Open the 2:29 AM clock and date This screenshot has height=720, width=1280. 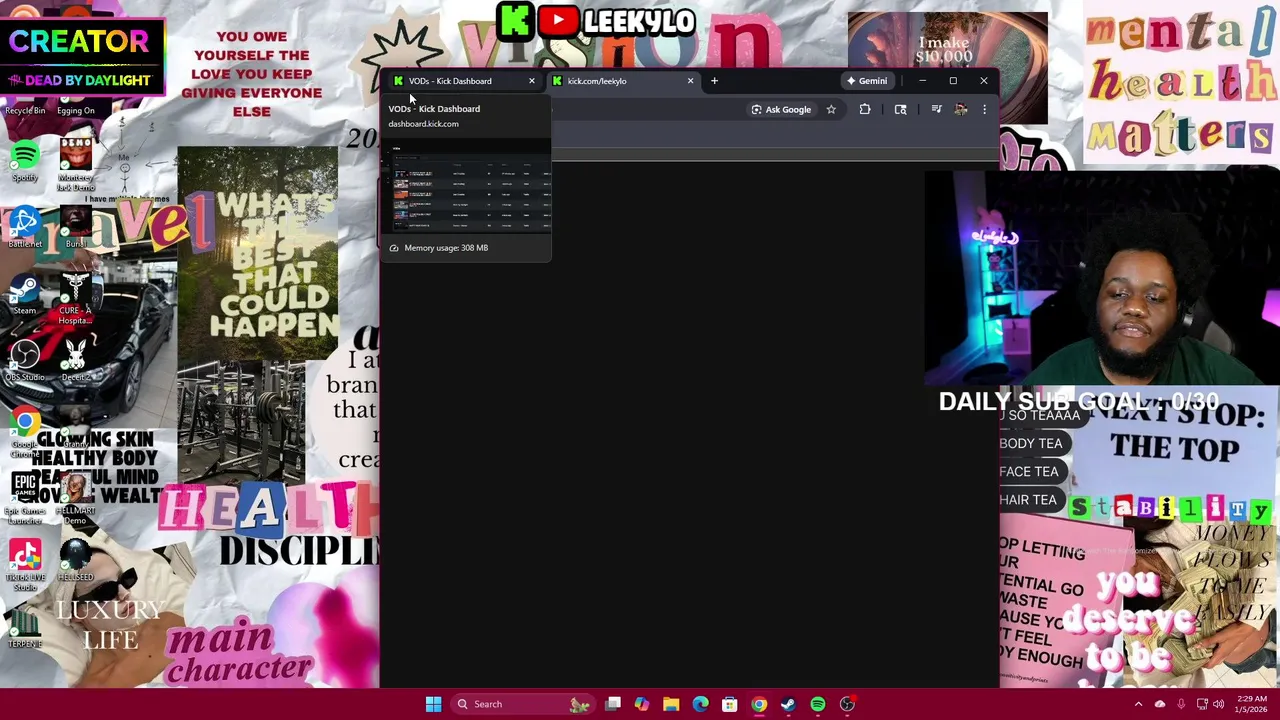click(x=1252, y=704)
